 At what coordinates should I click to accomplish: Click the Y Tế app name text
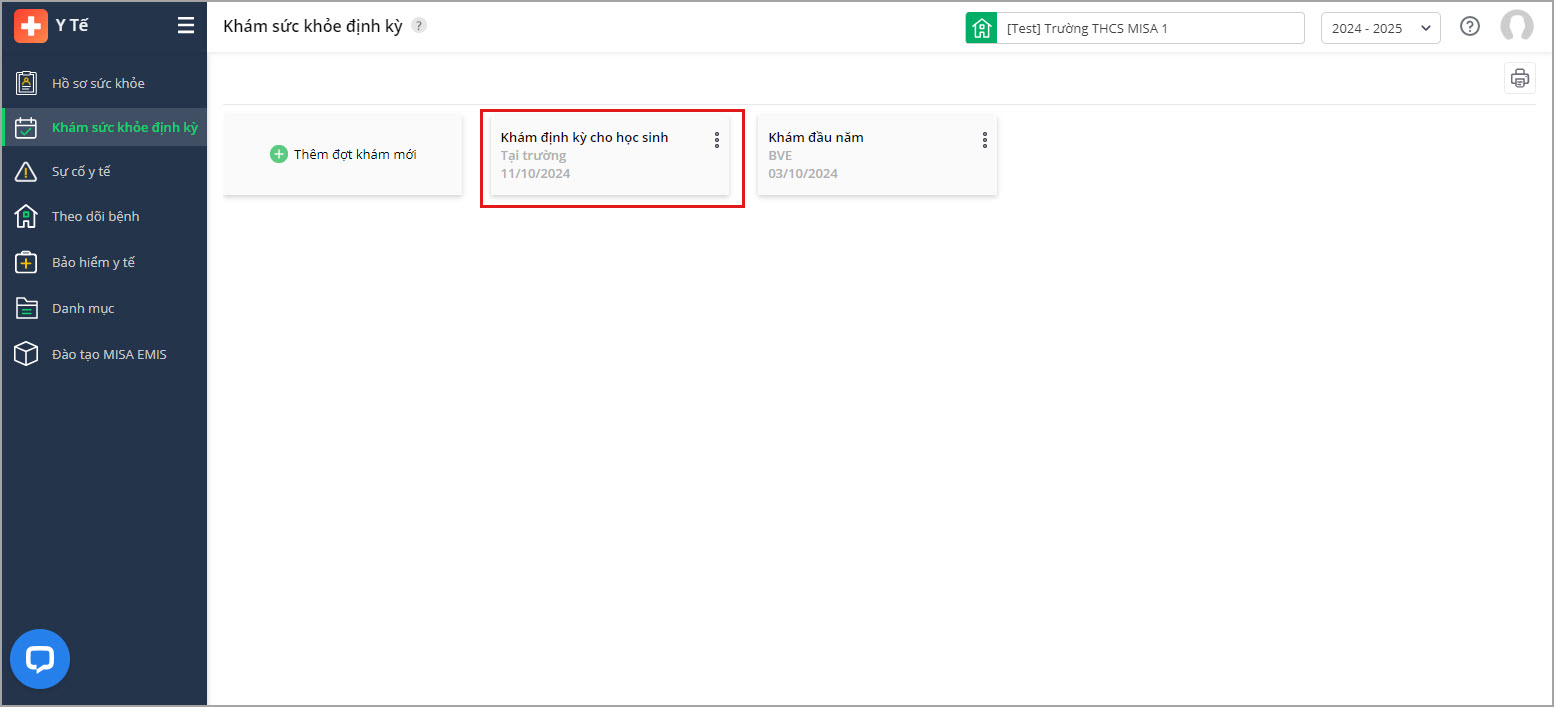[x=72, y=26]
